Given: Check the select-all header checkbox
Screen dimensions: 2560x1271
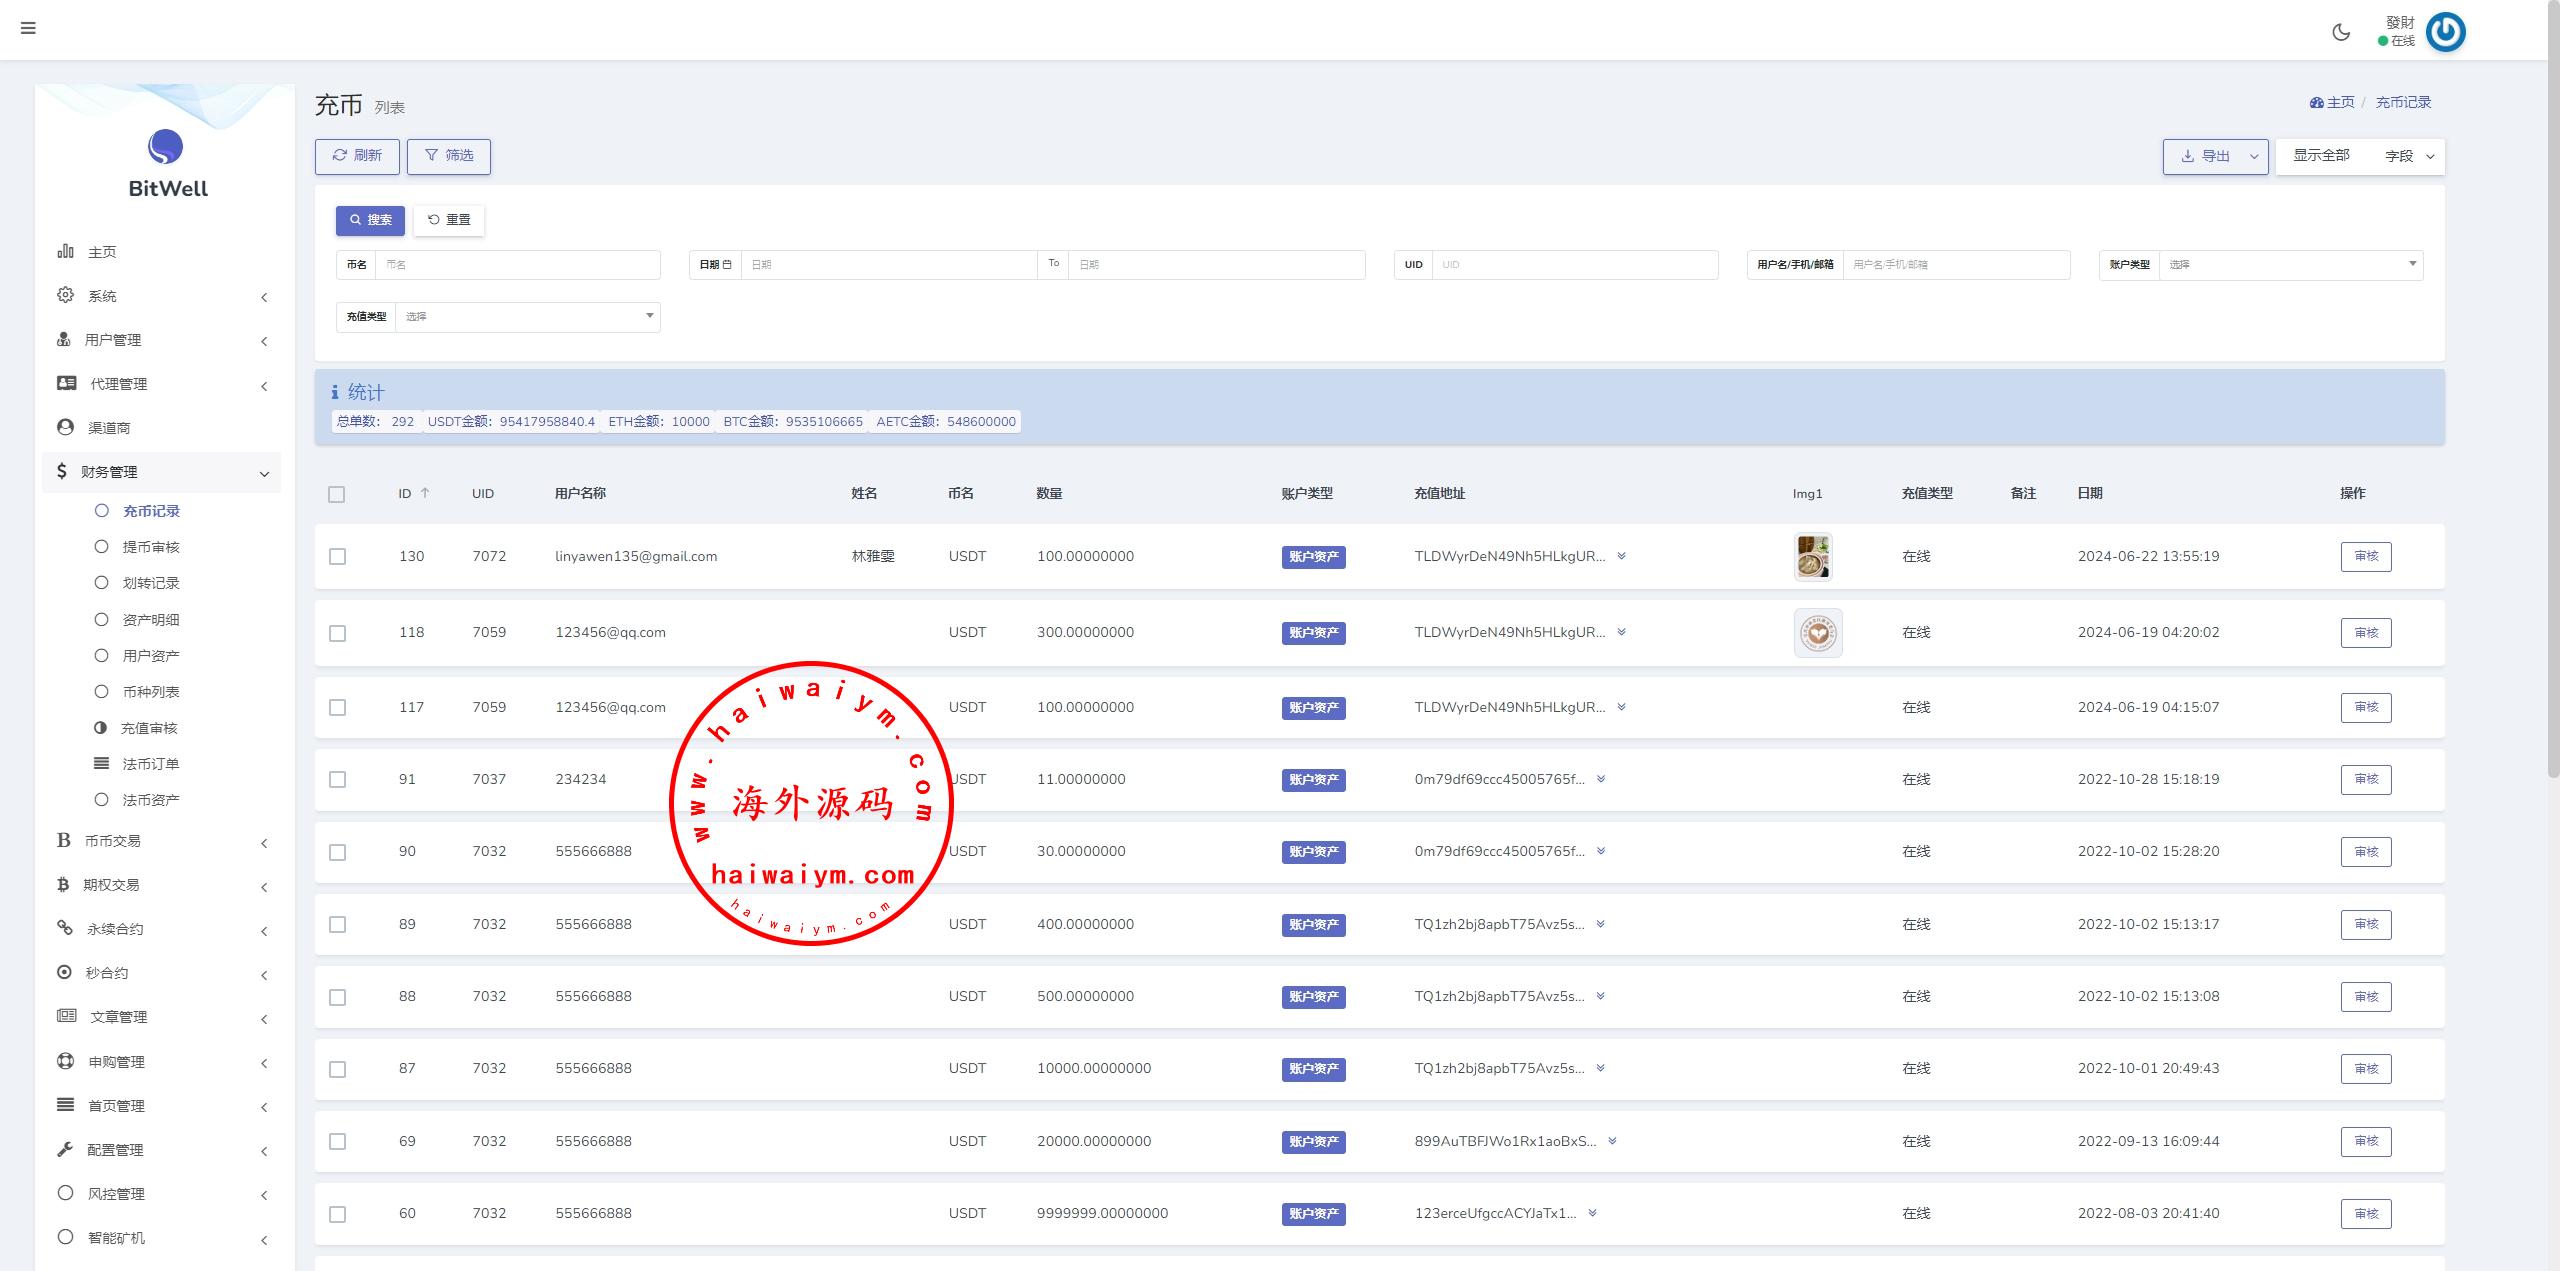Looking at the screenshot, I should tap(337, 494).
